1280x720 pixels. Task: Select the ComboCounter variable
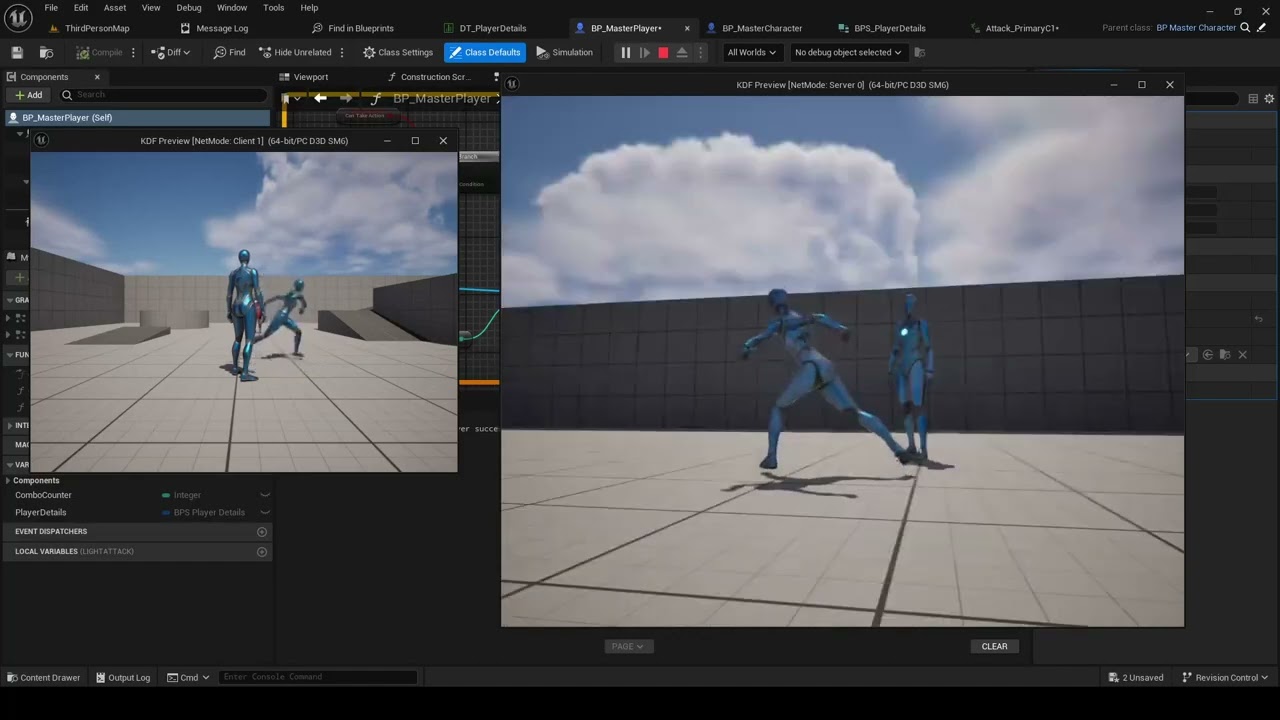pyautogui.click(x=43, y=495)
